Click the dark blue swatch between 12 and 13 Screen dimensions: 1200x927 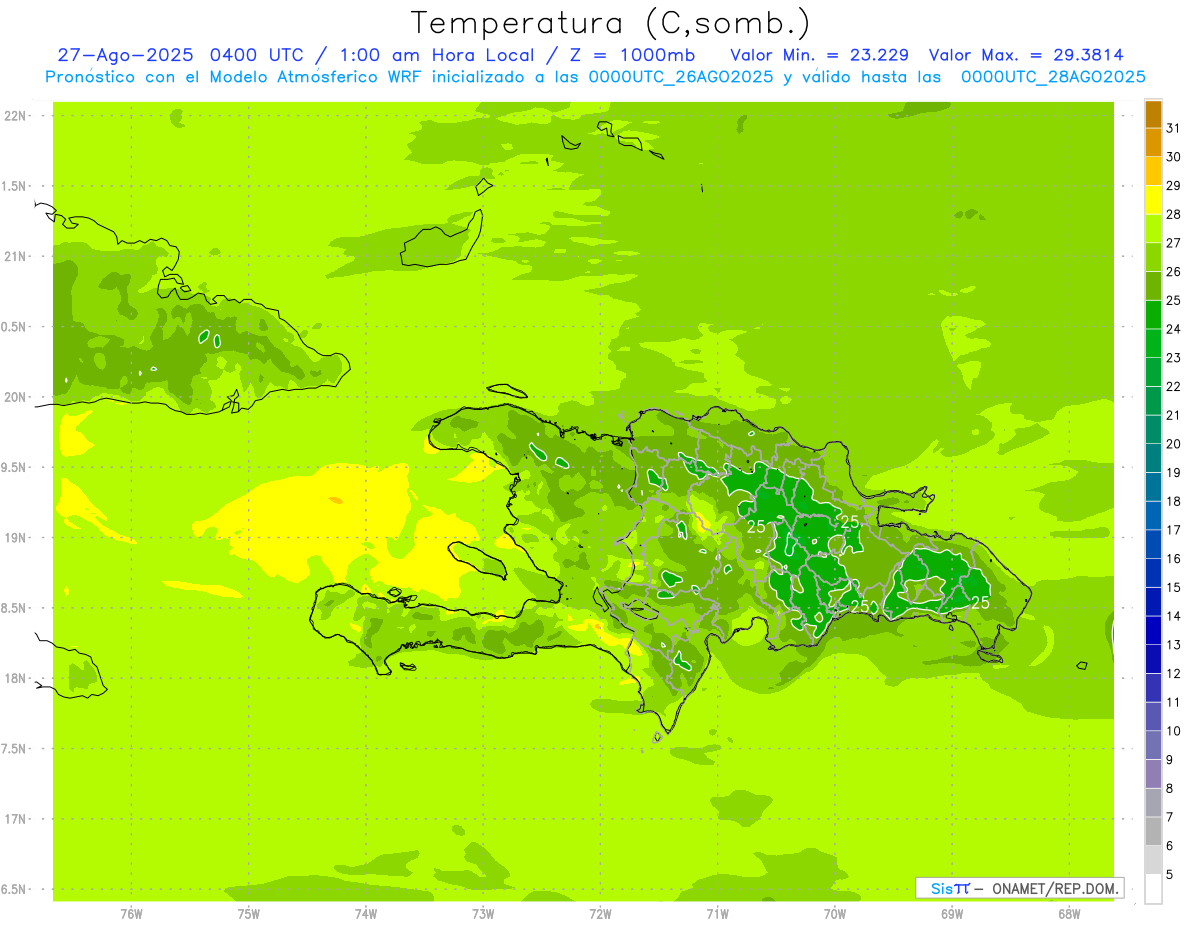(1153, 660)
